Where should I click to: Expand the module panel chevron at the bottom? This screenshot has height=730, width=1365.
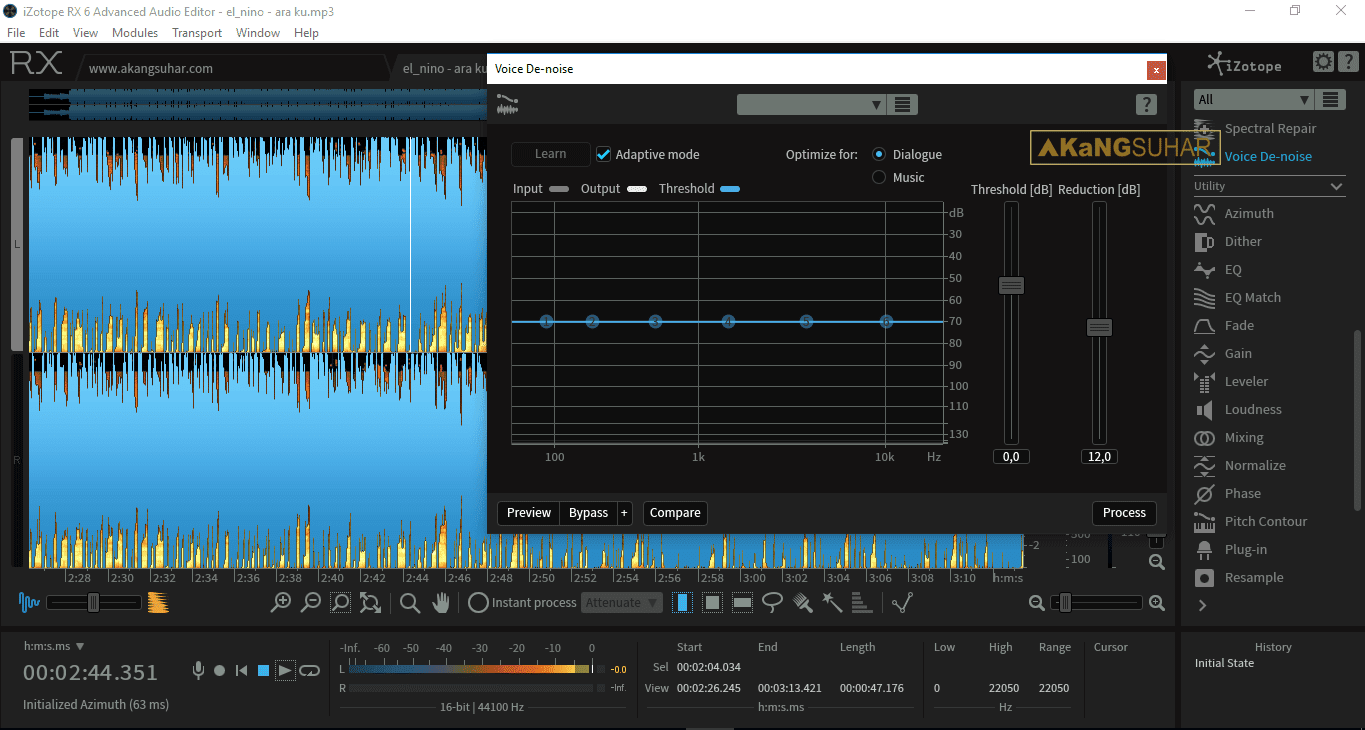[x=1202, y=605]
